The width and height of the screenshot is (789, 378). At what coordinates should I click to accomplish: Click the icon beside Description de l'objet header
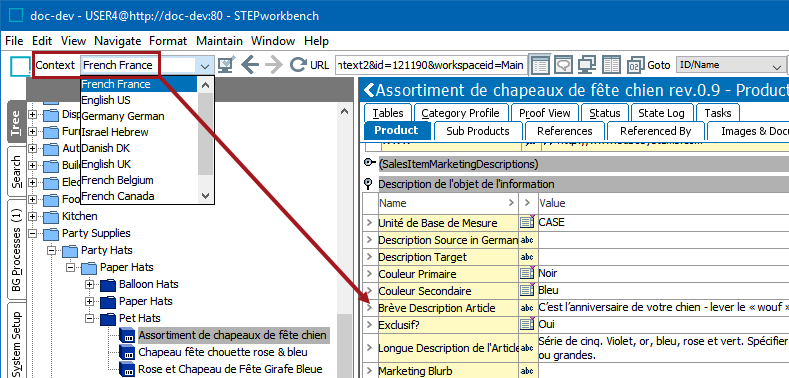(x=369, y=184)
